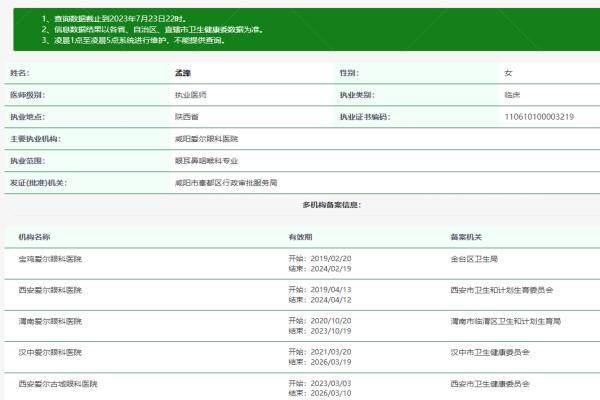
Task: Select the '渭南爱尔眼科医院' row name
Action: pos(50,321)
